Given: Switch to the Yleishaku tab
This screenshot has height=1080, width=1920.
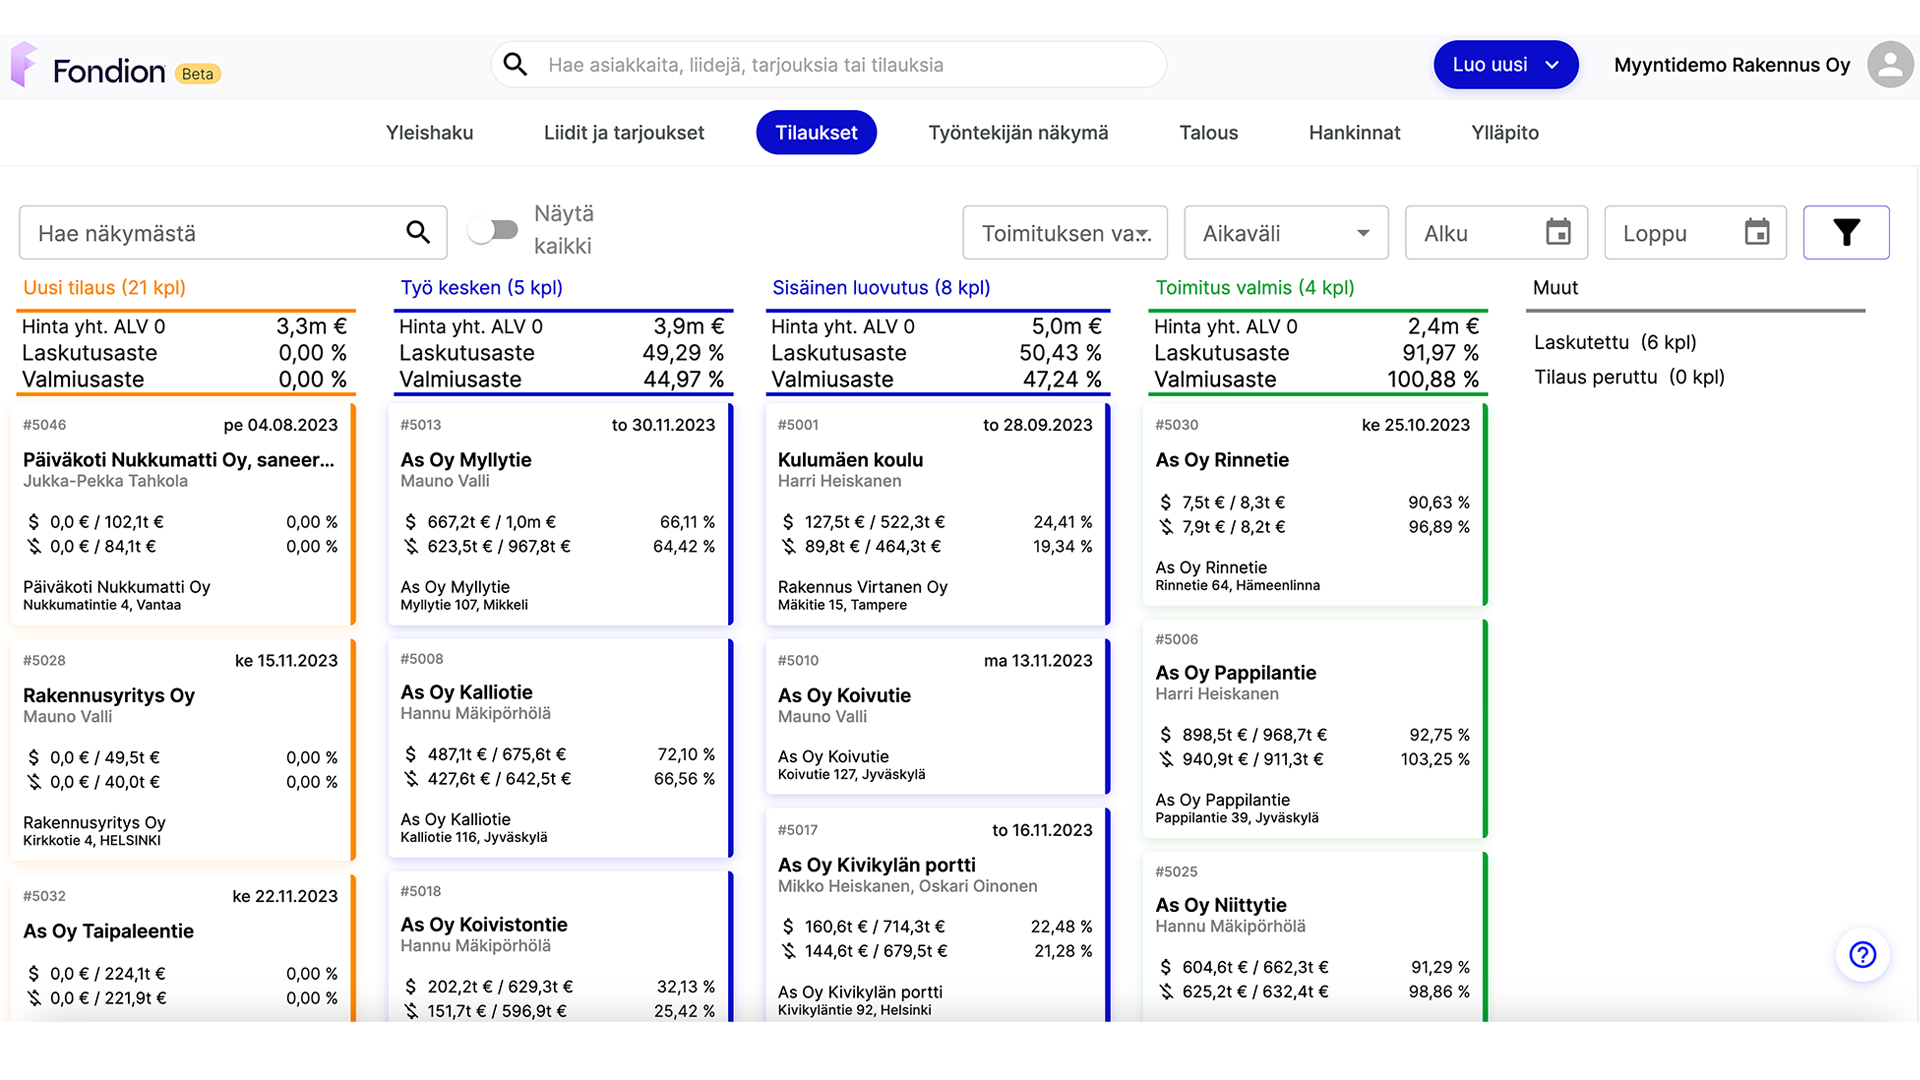Looking at the screenshot, I should click(430, 132).
